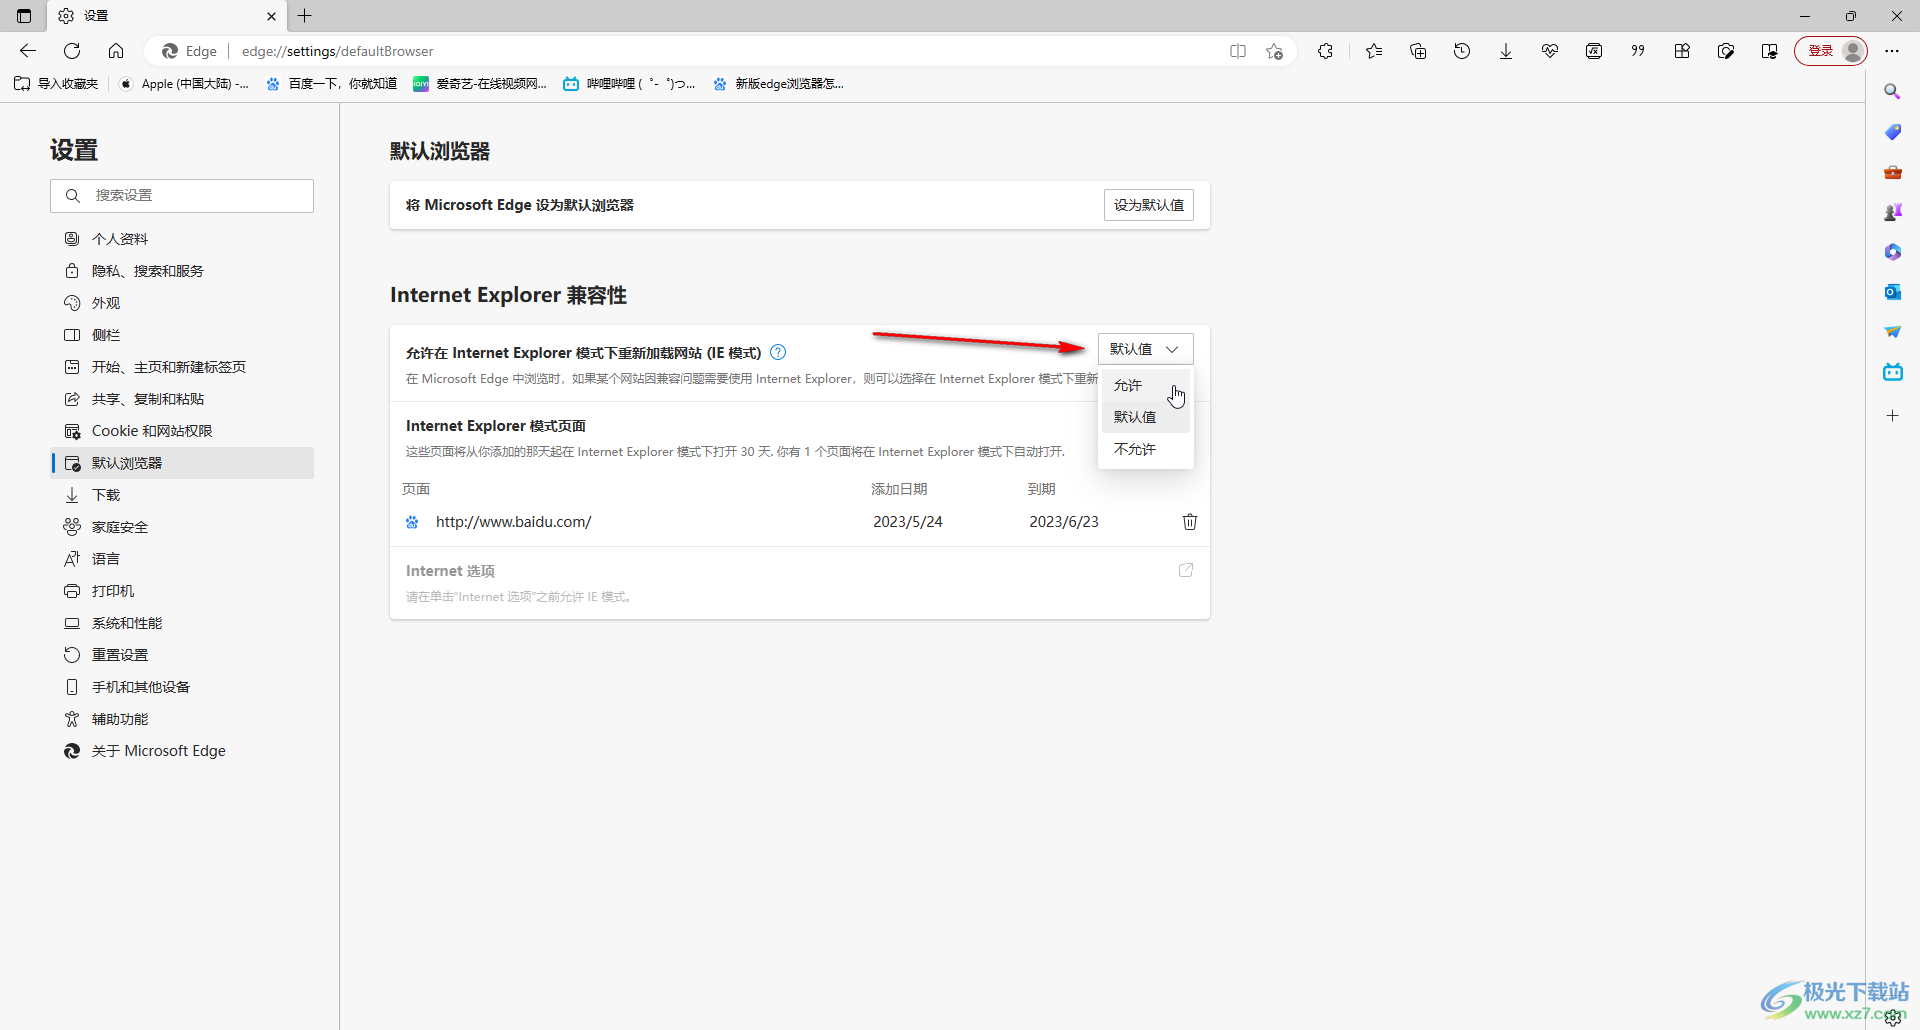Click the address bar URL
The image size is (1920, 1030).
[x=338, y=51]
